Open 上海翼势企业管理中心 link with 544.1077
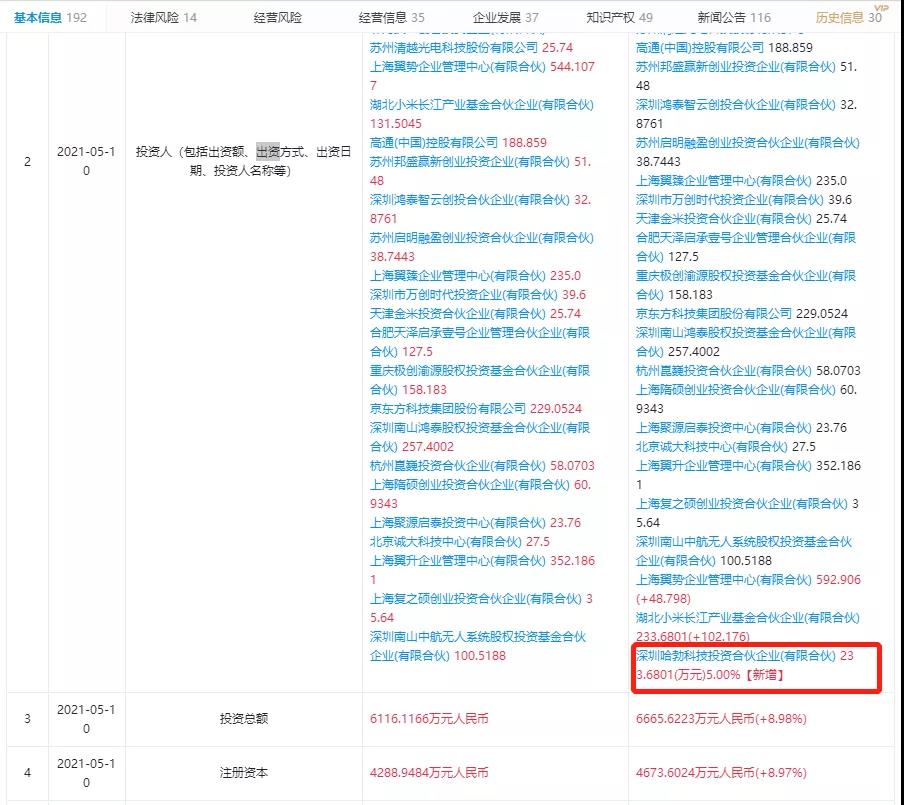 [x=457, y=66]
